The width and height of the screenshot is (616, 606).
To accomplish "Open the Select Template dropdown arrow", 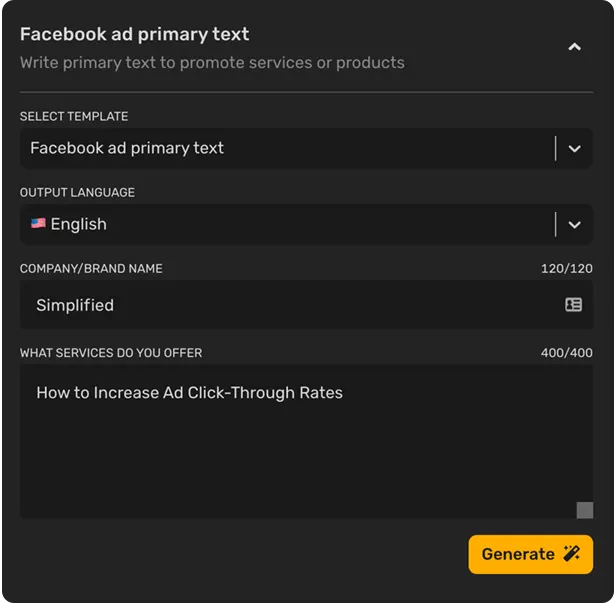I will (574, 149).
